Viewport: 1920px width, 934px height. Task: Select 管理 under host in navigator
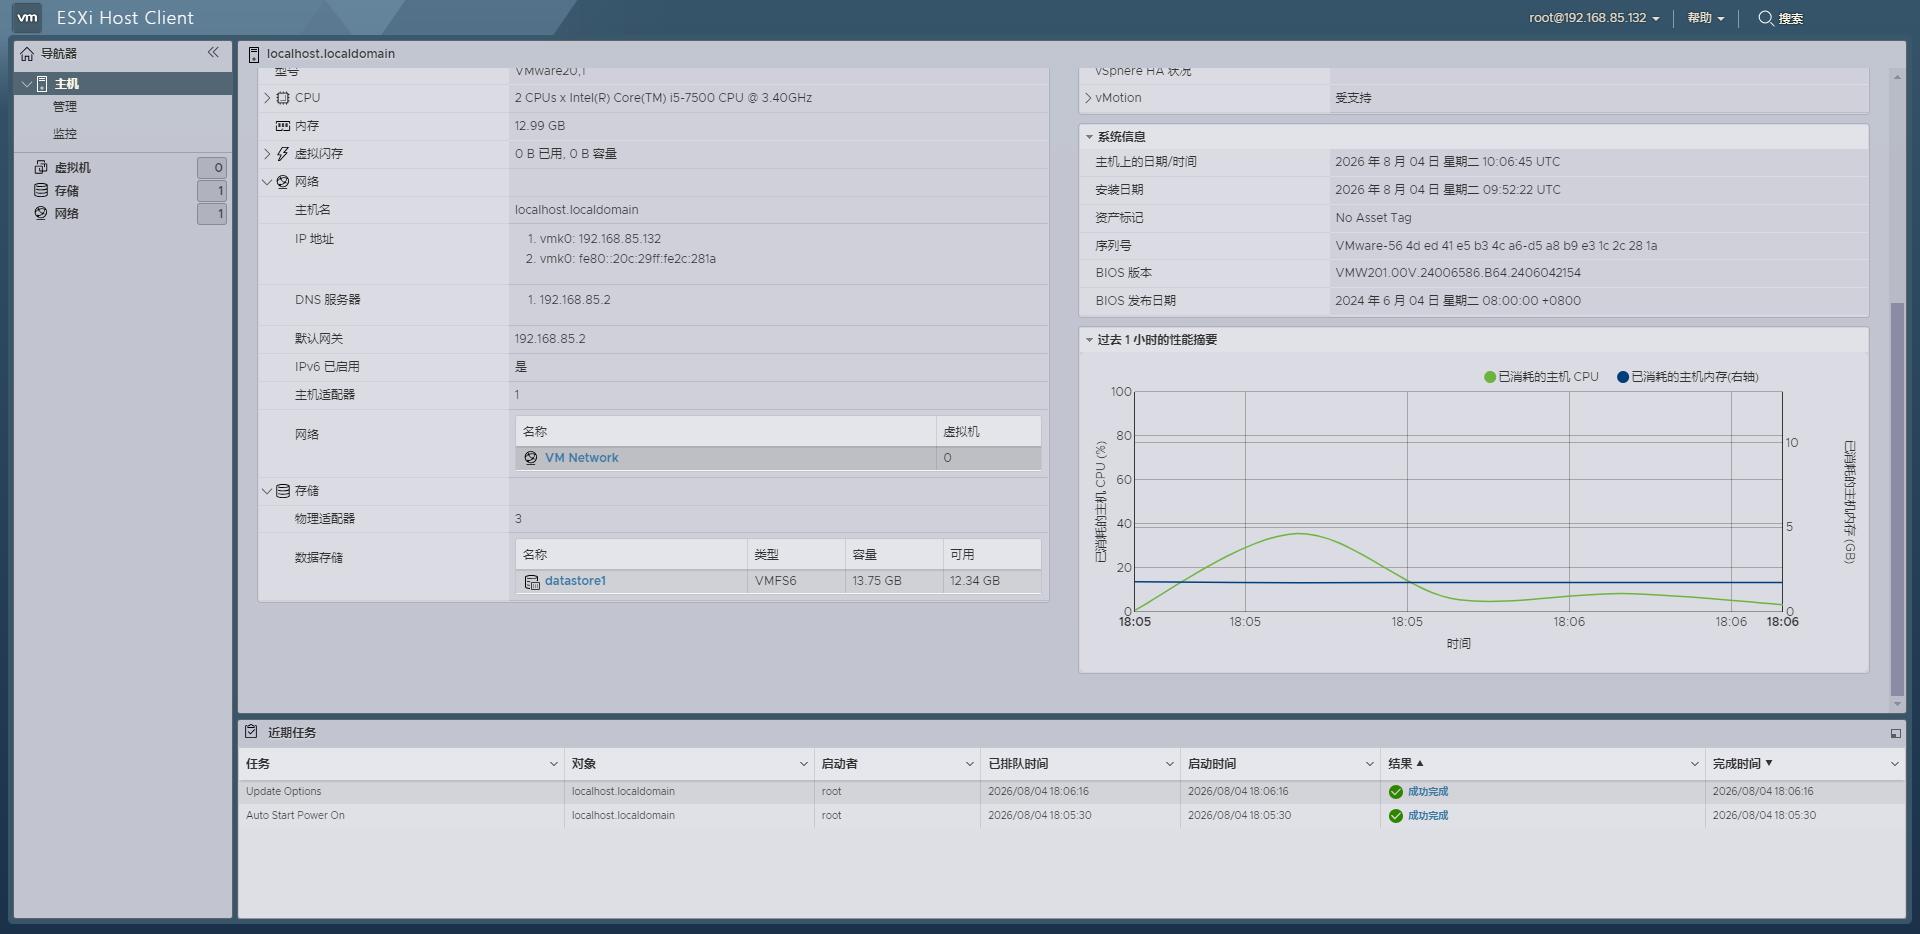click(x=65, y=107)
